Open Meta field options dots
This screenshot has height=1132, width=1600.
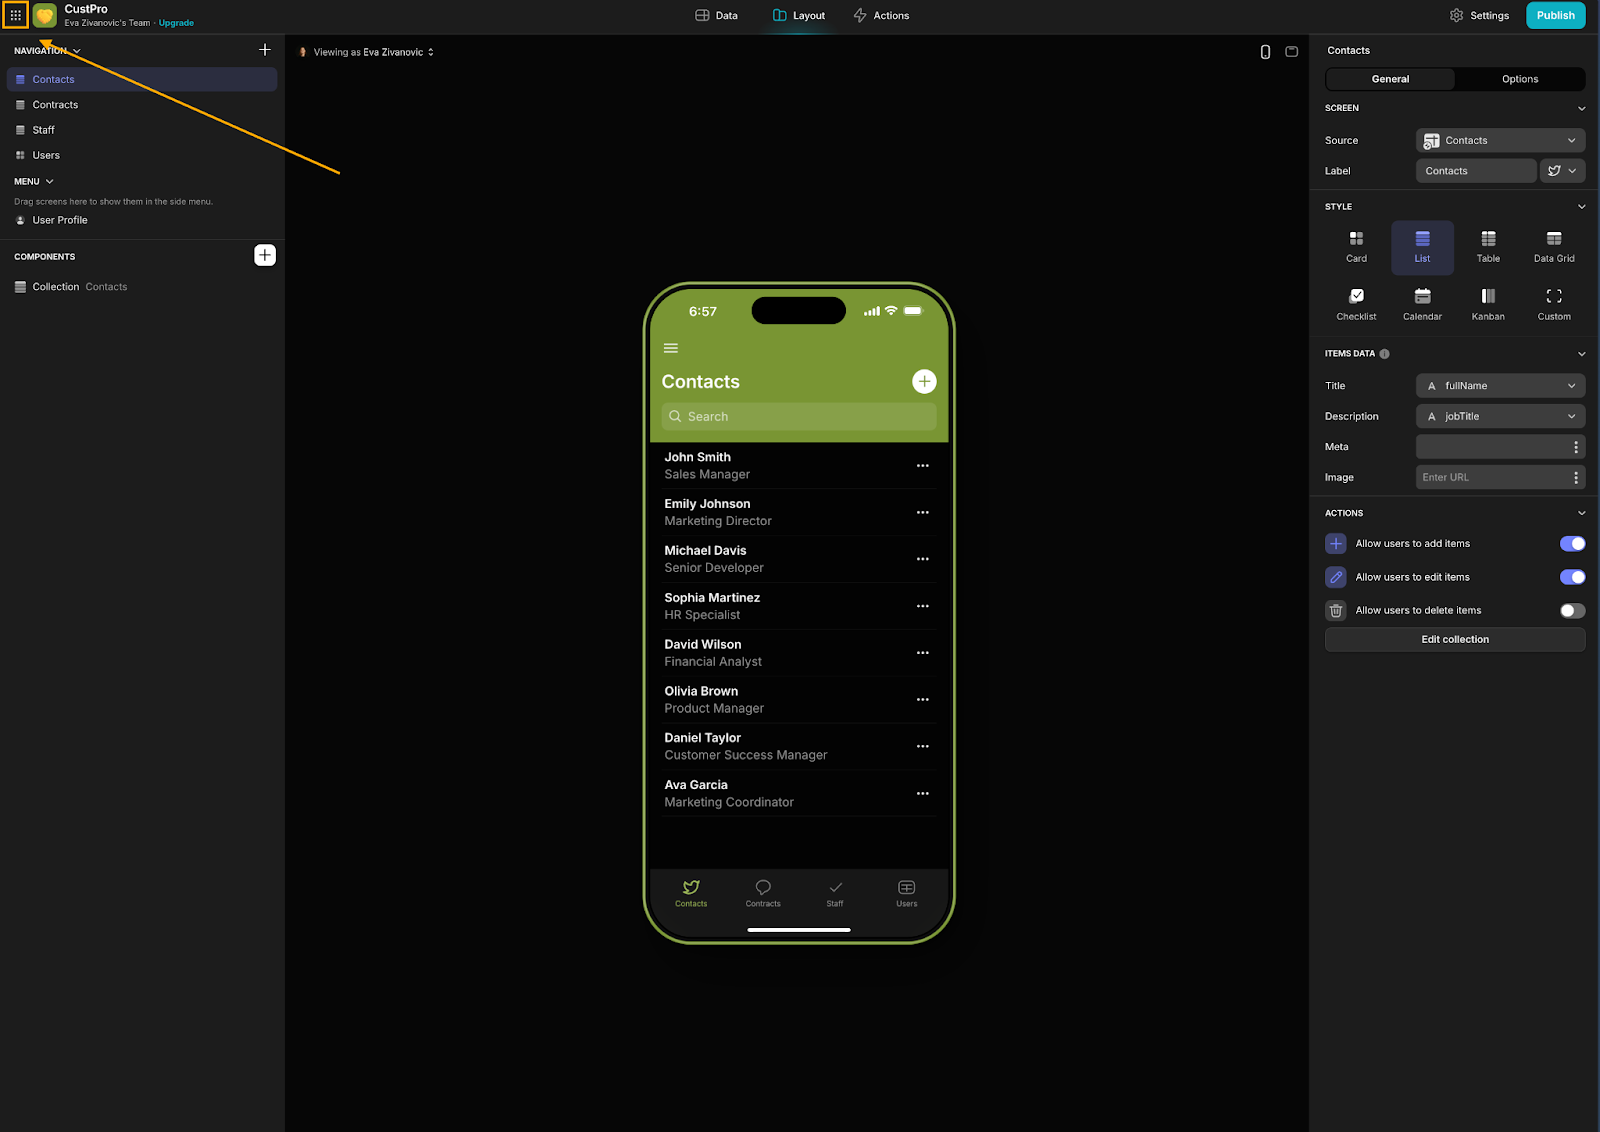(x=1576, y=447)
